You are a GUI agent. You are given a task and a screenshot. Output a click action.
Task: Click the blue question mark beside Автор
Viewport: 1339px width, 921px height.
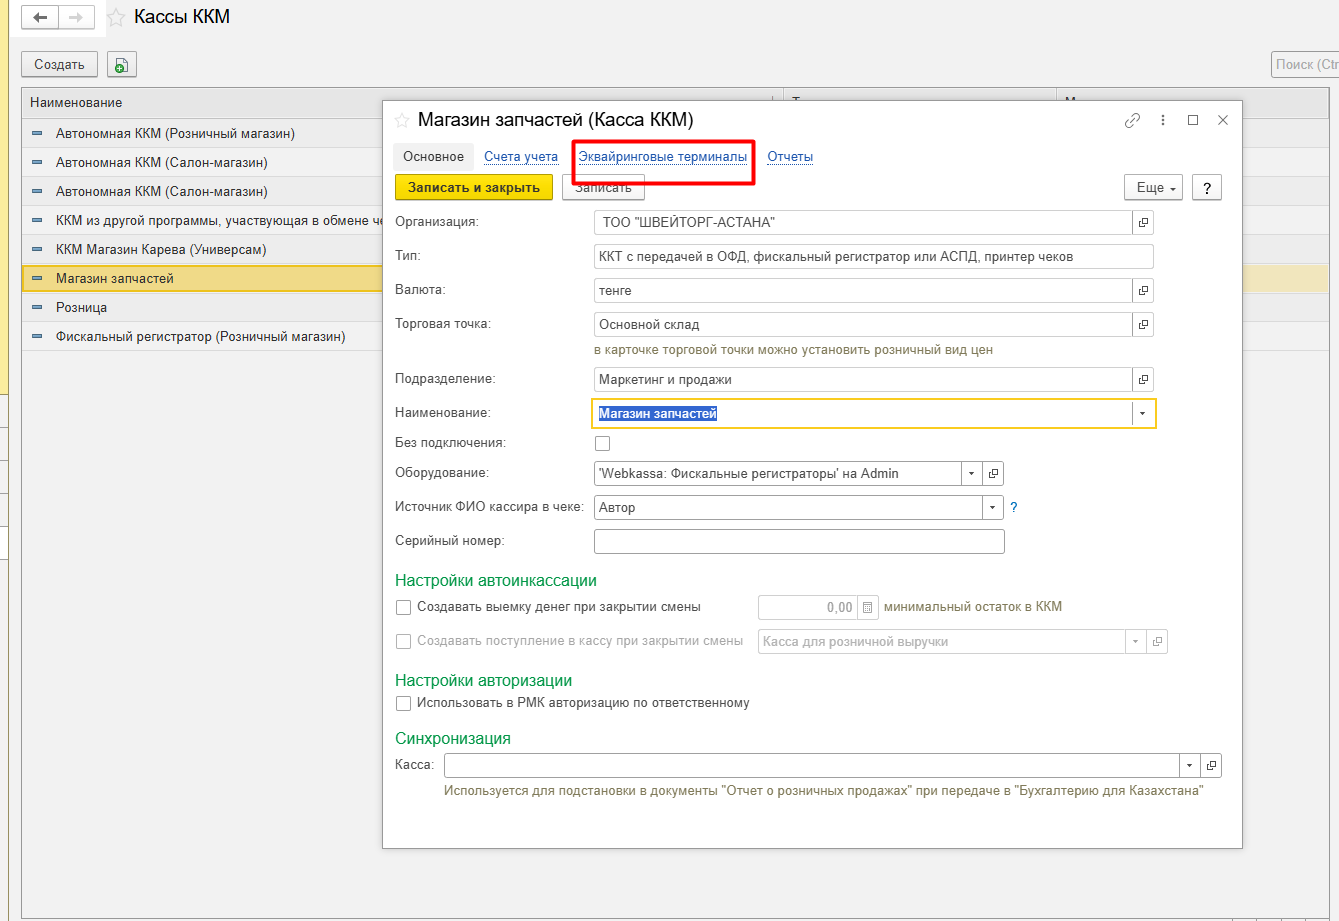point(1013,507)
